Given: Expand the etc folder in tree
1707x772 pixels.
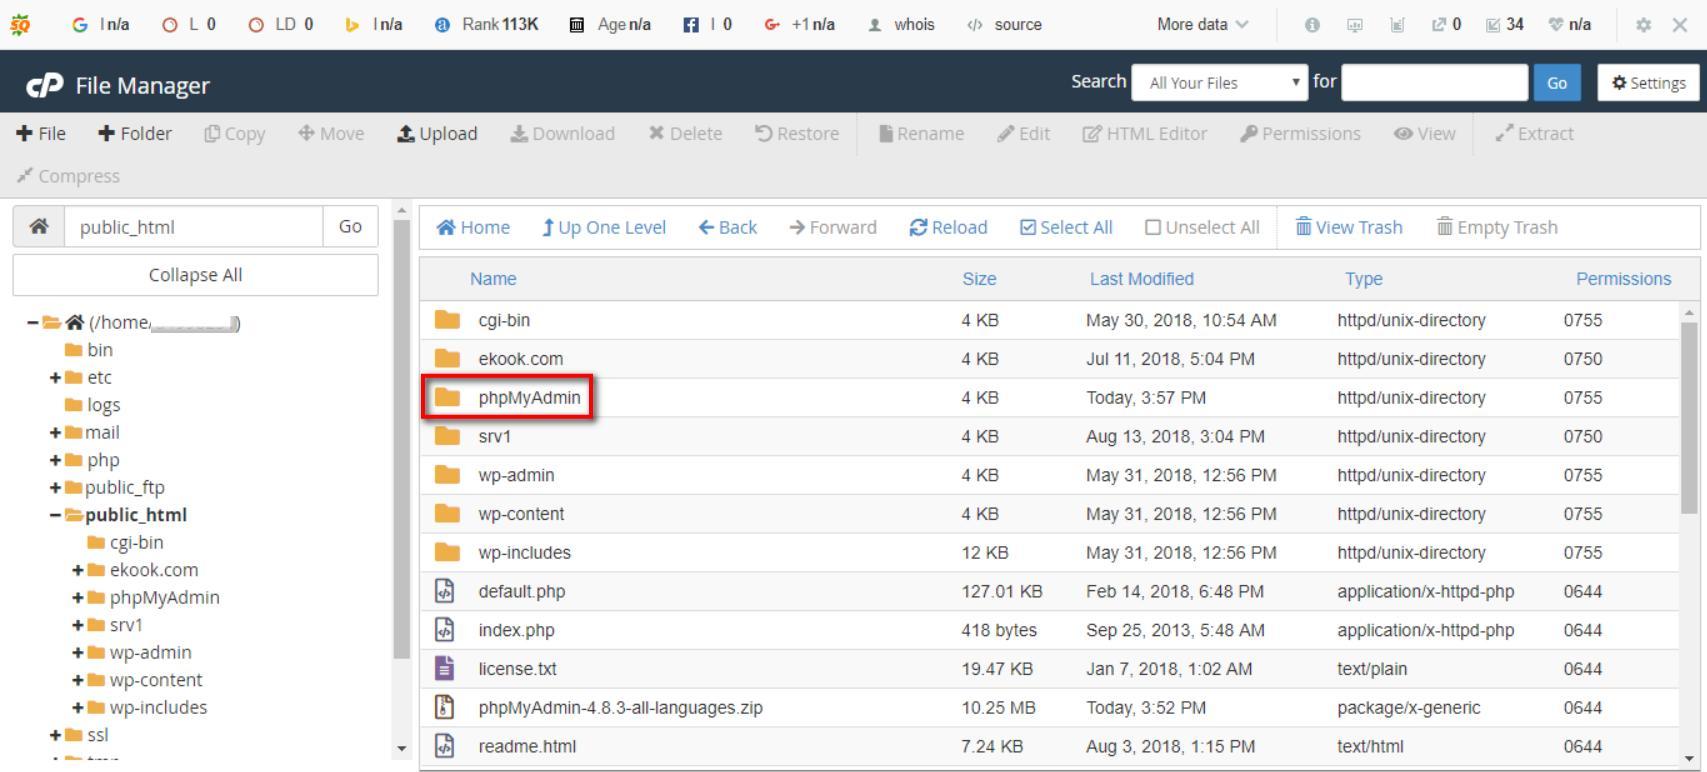Looking at the screenshot, I should (55, 377).
